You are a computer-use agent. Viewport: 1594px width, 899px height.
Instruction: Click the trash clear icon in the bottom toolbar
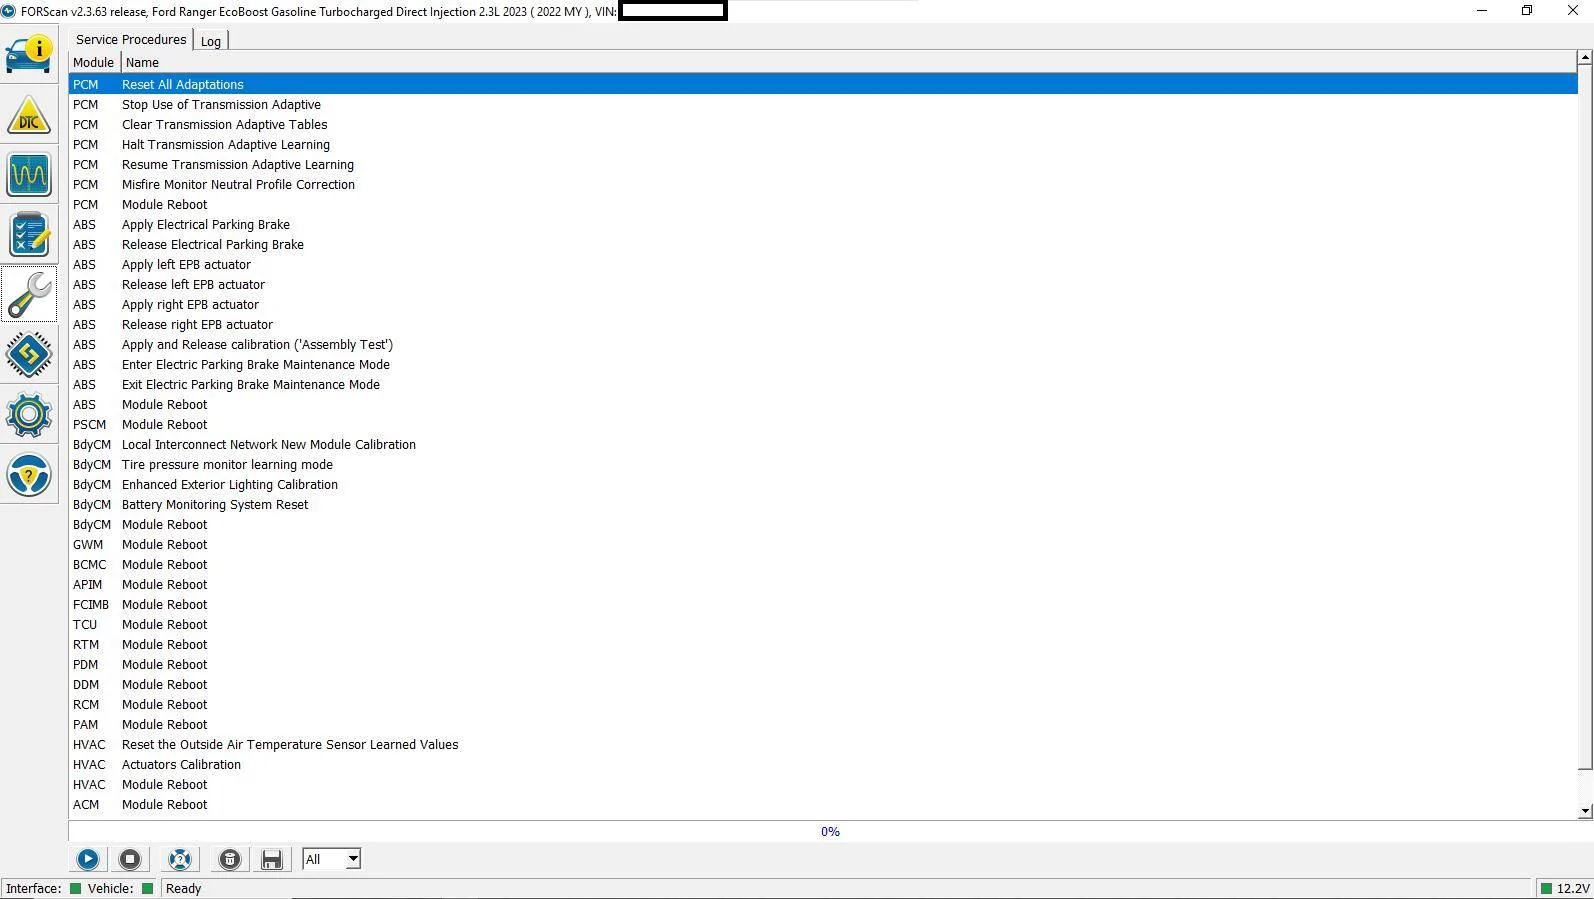tap(230, 859)
